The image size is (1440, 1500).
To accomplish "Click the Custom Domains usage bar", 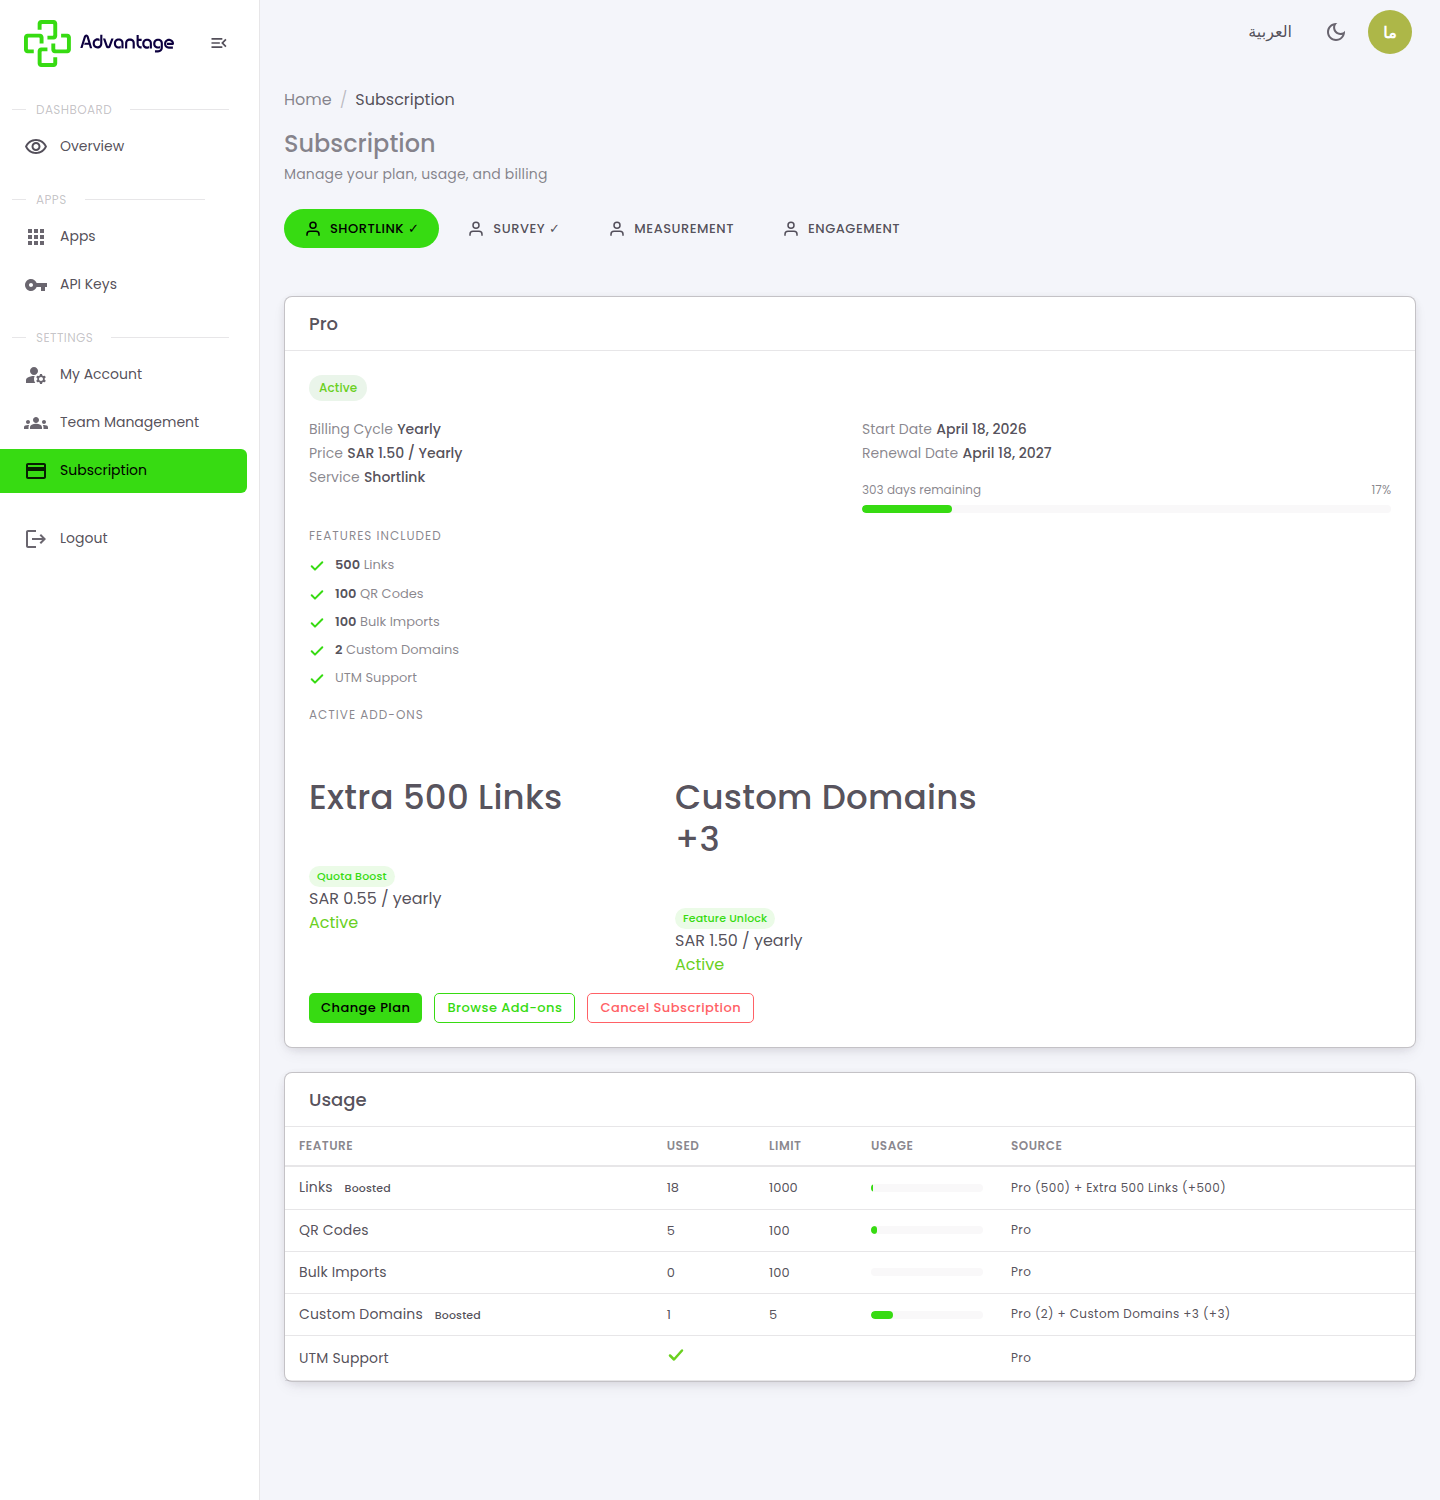I will 927,1315.
